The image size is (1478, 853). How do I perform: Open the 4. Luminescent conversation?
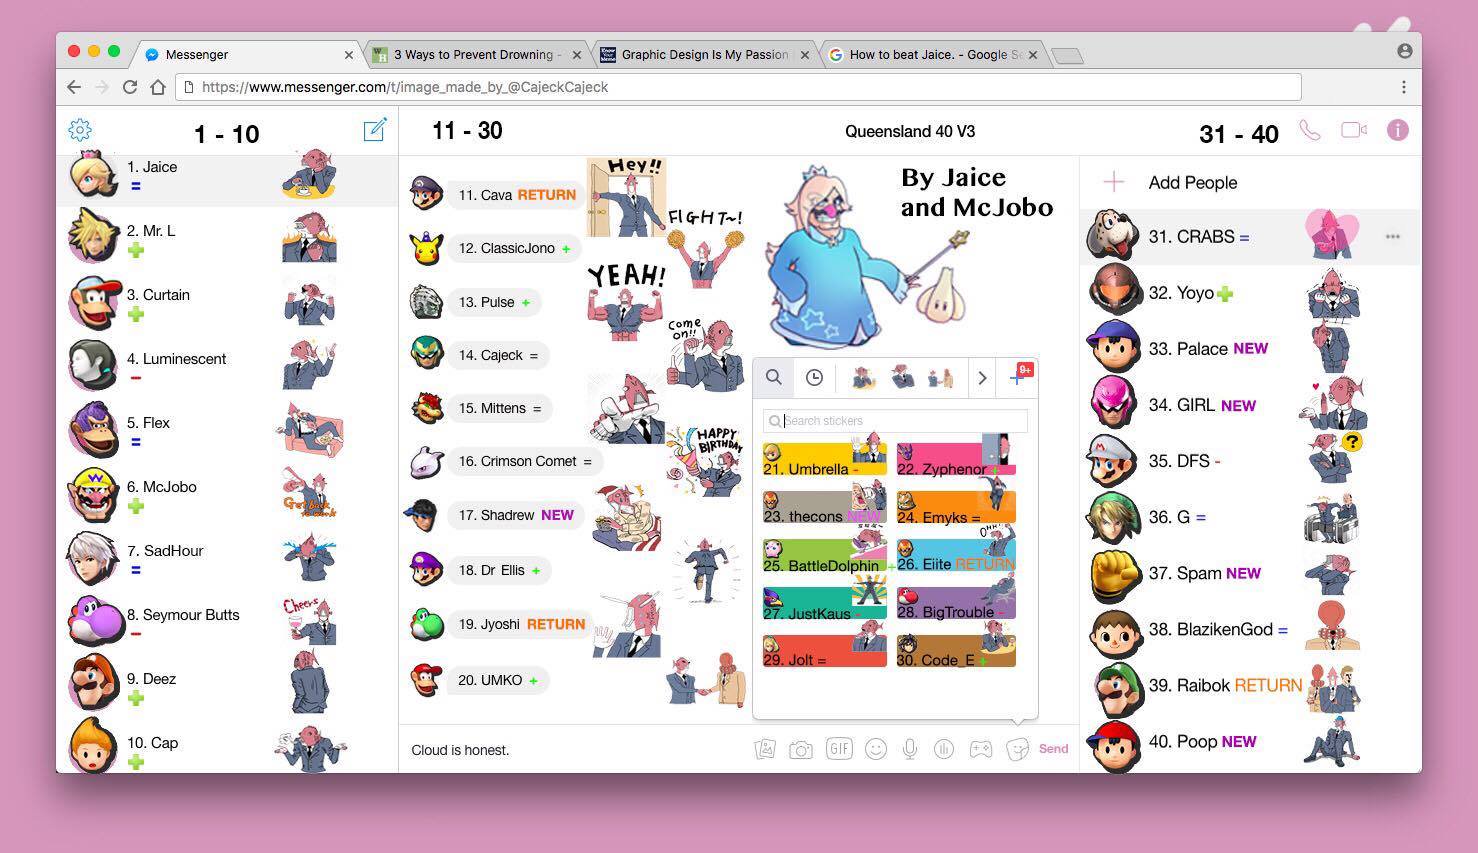(x=227, y=367)
